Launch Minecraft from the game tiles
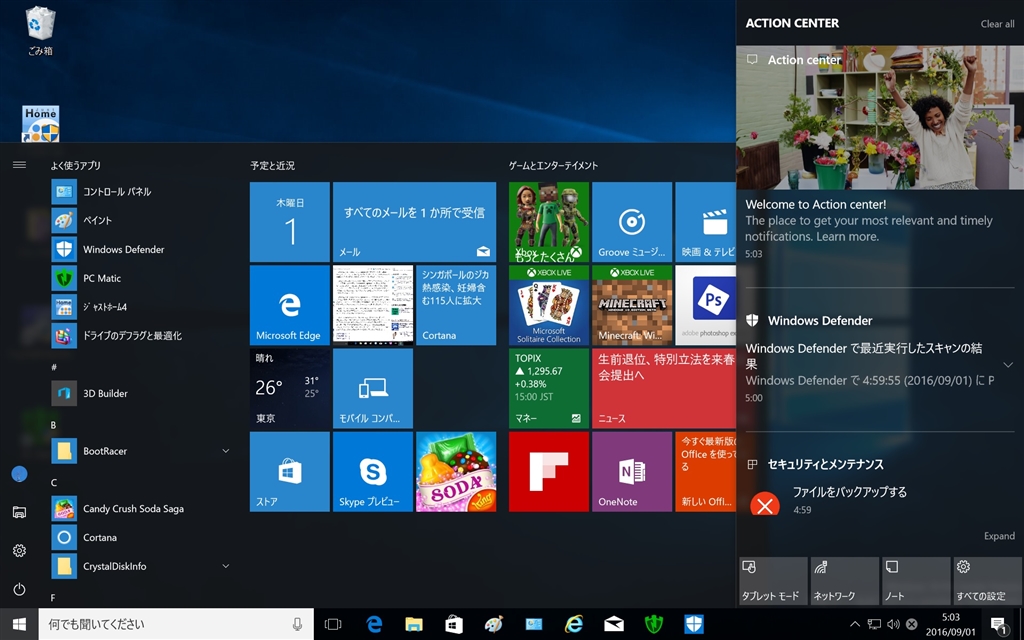The height and width of the screenshot is (640, 1024). point(631,305)
